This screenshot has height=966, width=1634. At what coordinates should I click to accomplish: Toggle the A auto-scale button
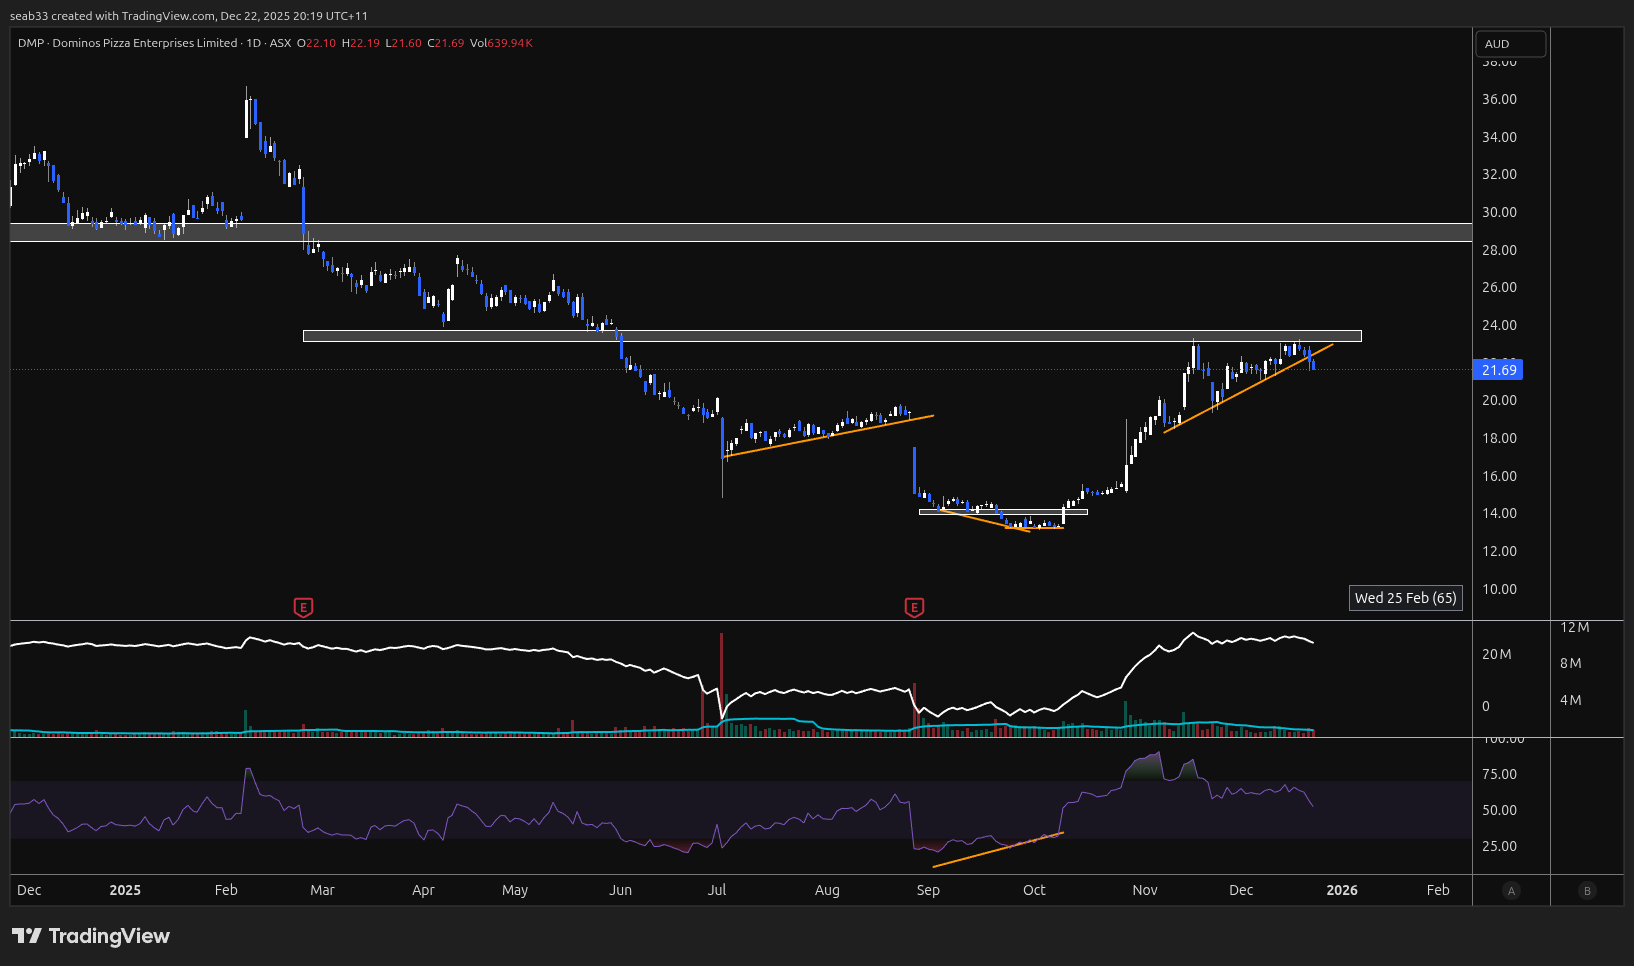point(1511,891)
